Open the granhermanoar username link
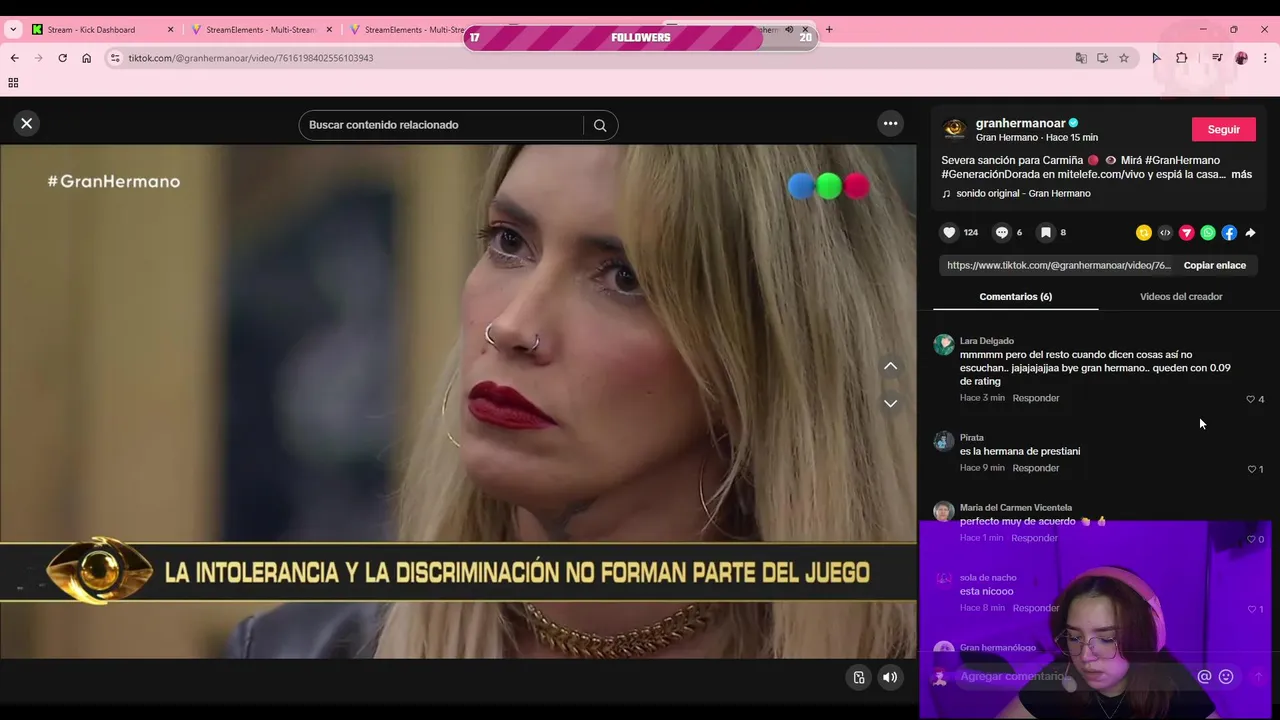This screenshot has width=1280, height=720. pos(1020,123)
